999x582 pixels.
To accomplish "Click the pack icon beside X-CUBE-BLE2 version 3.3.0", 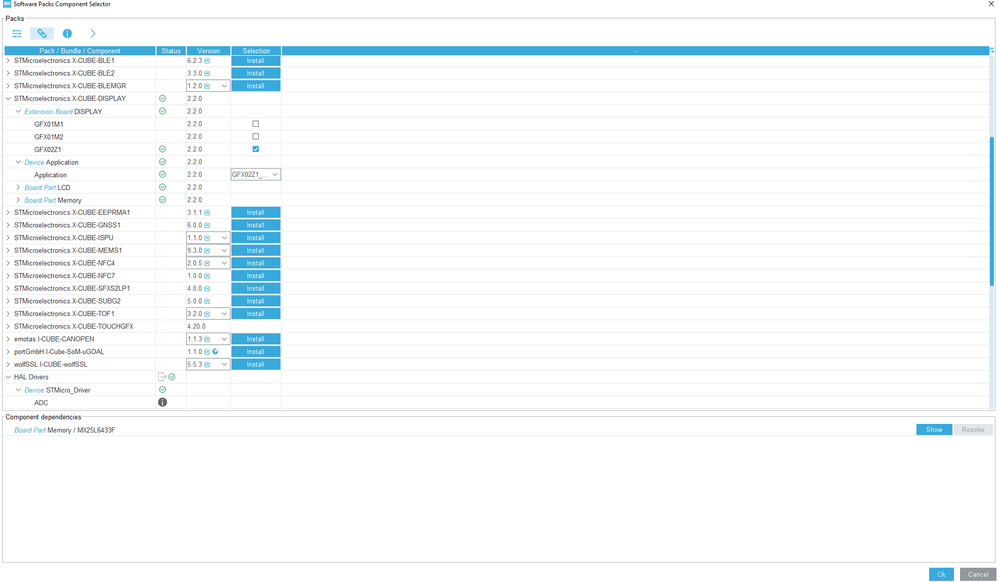I will tap(207, 74).
